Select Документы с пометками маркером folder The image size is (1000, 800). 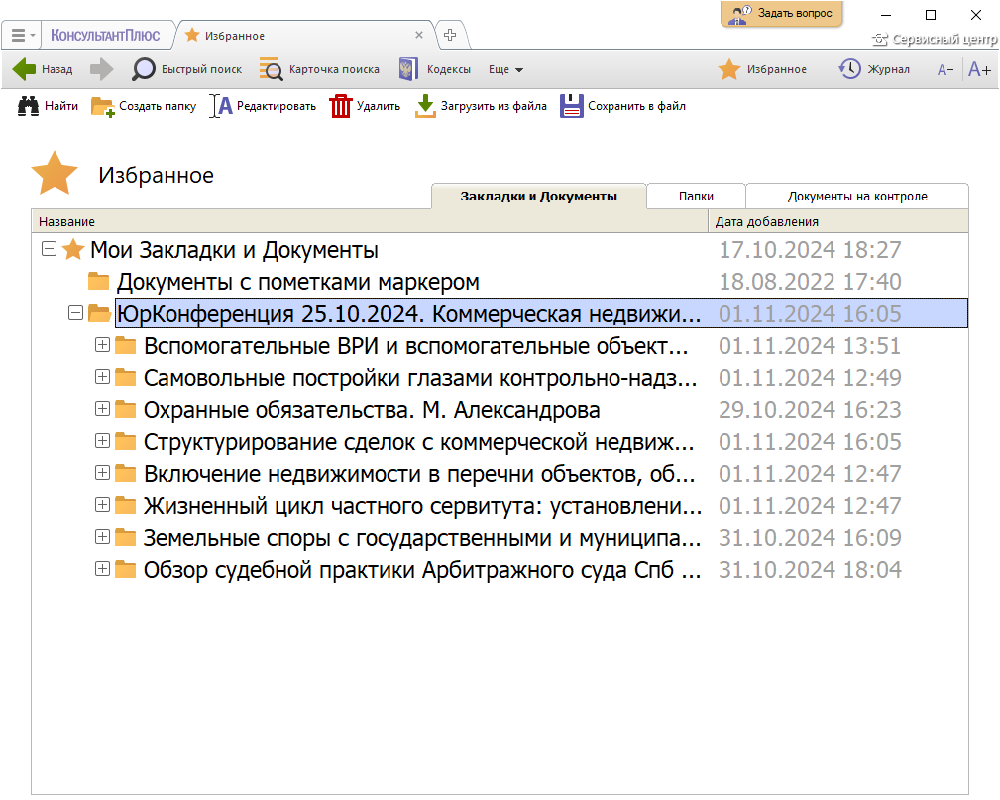pos(298,282)
